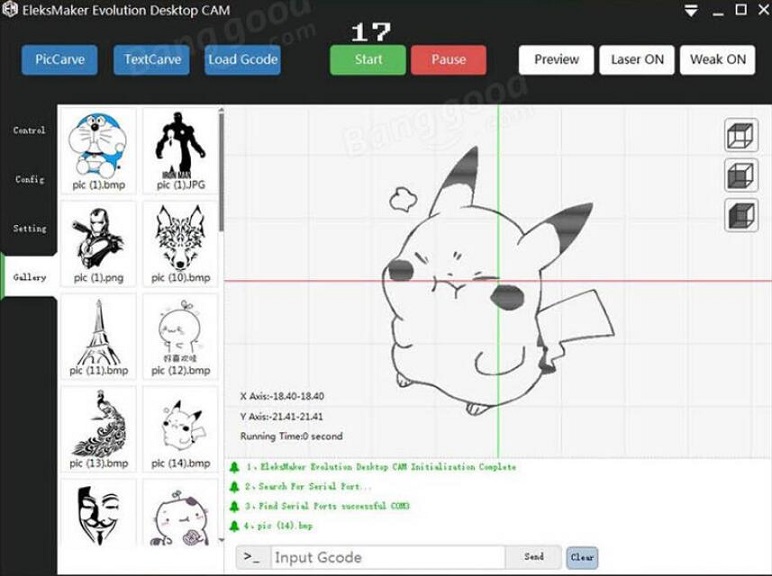Send the Gcode command

tap(534, 557)
